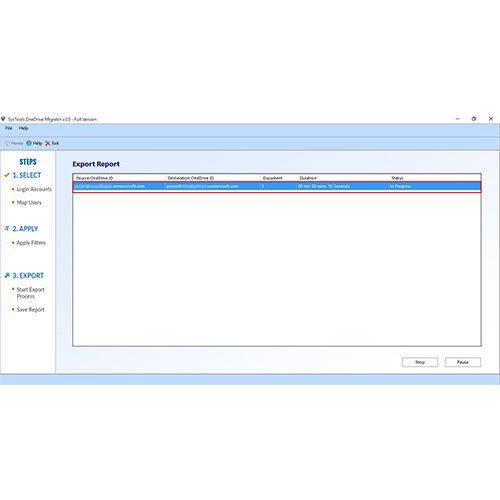This screenshot has width=500, height=500.
Task: Maximize the OneDrive Migrator window
Action: coord(474,119)
